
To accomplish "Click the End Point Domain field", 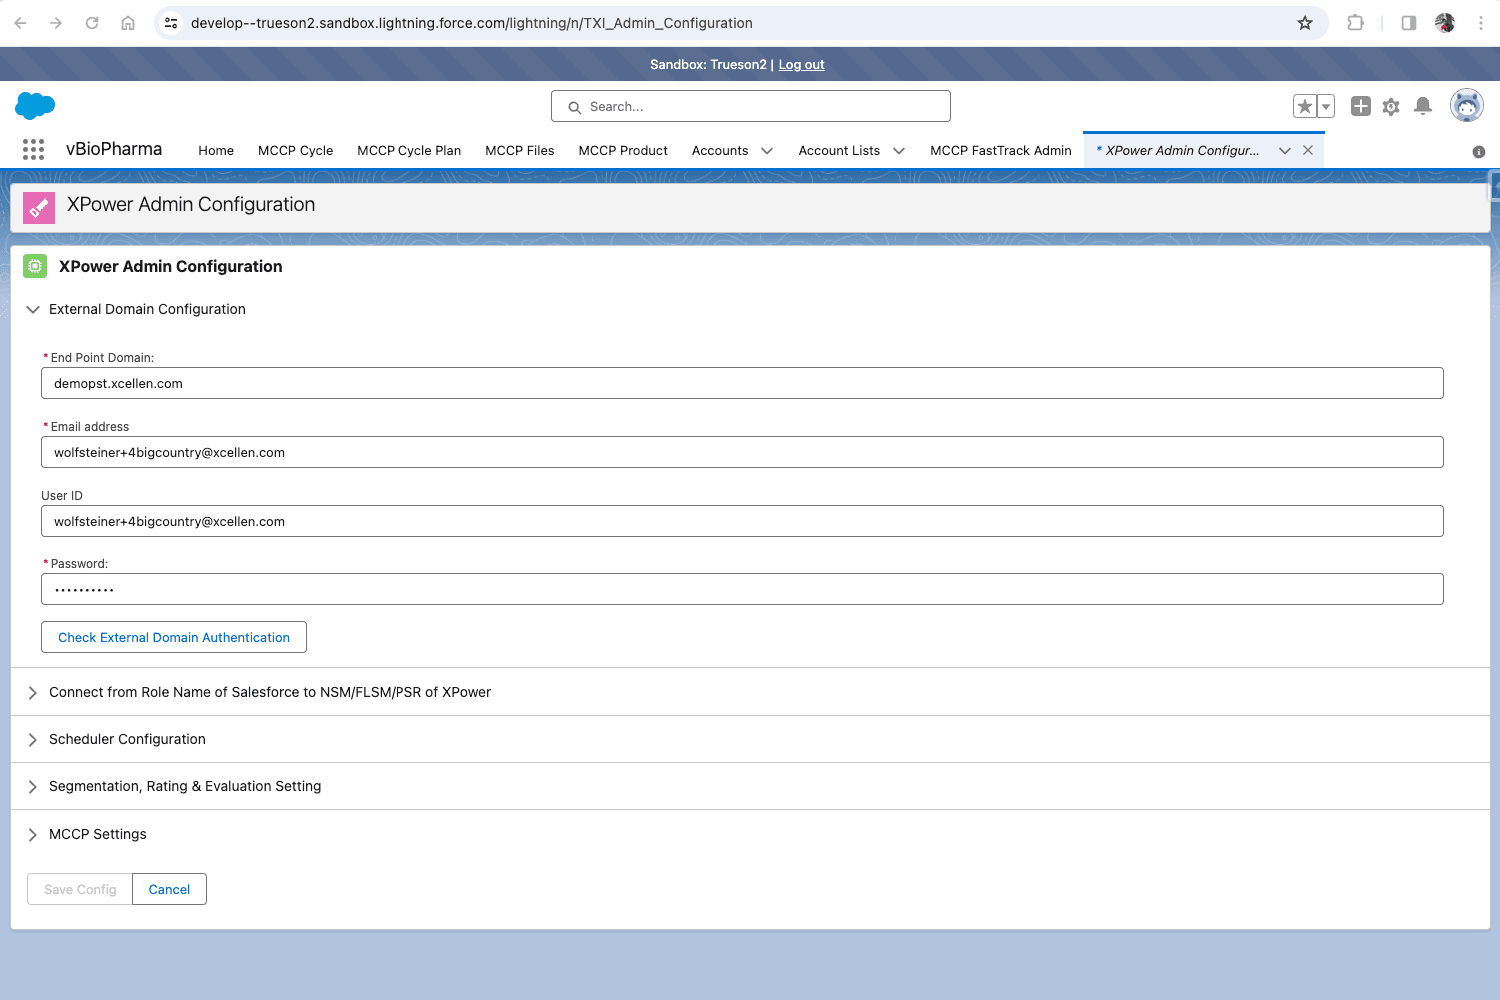I will (742, 383).
